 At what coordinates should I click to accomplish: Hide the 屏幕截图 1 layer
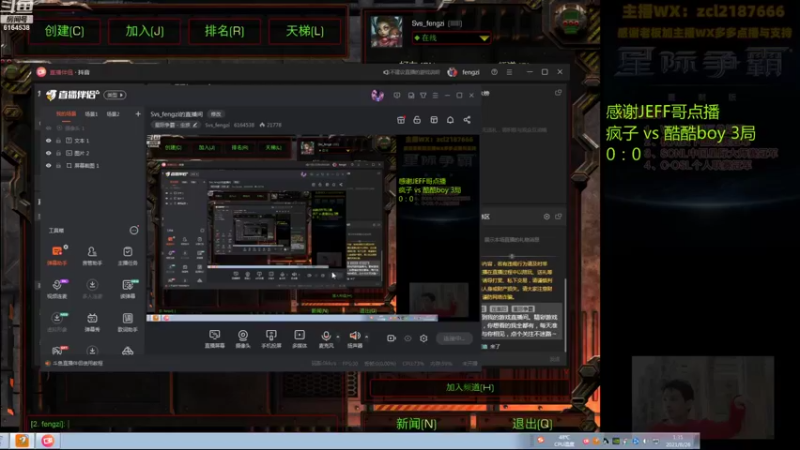tap(48, 165)
